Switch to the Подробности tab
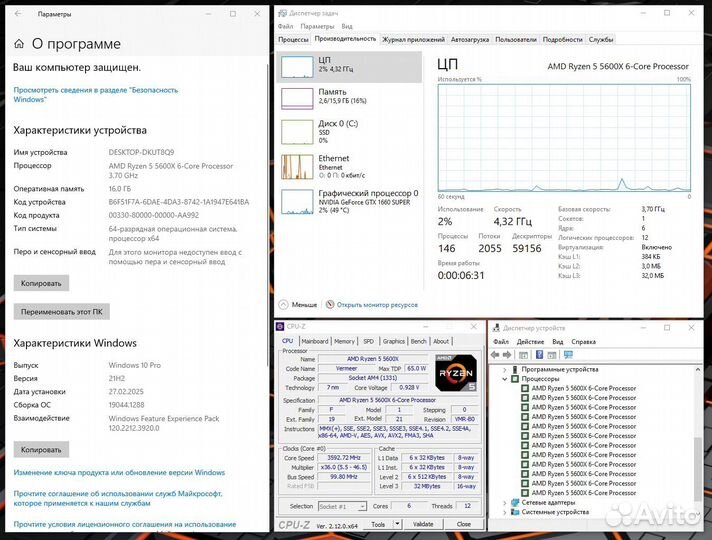 click(x=562, y=40)
